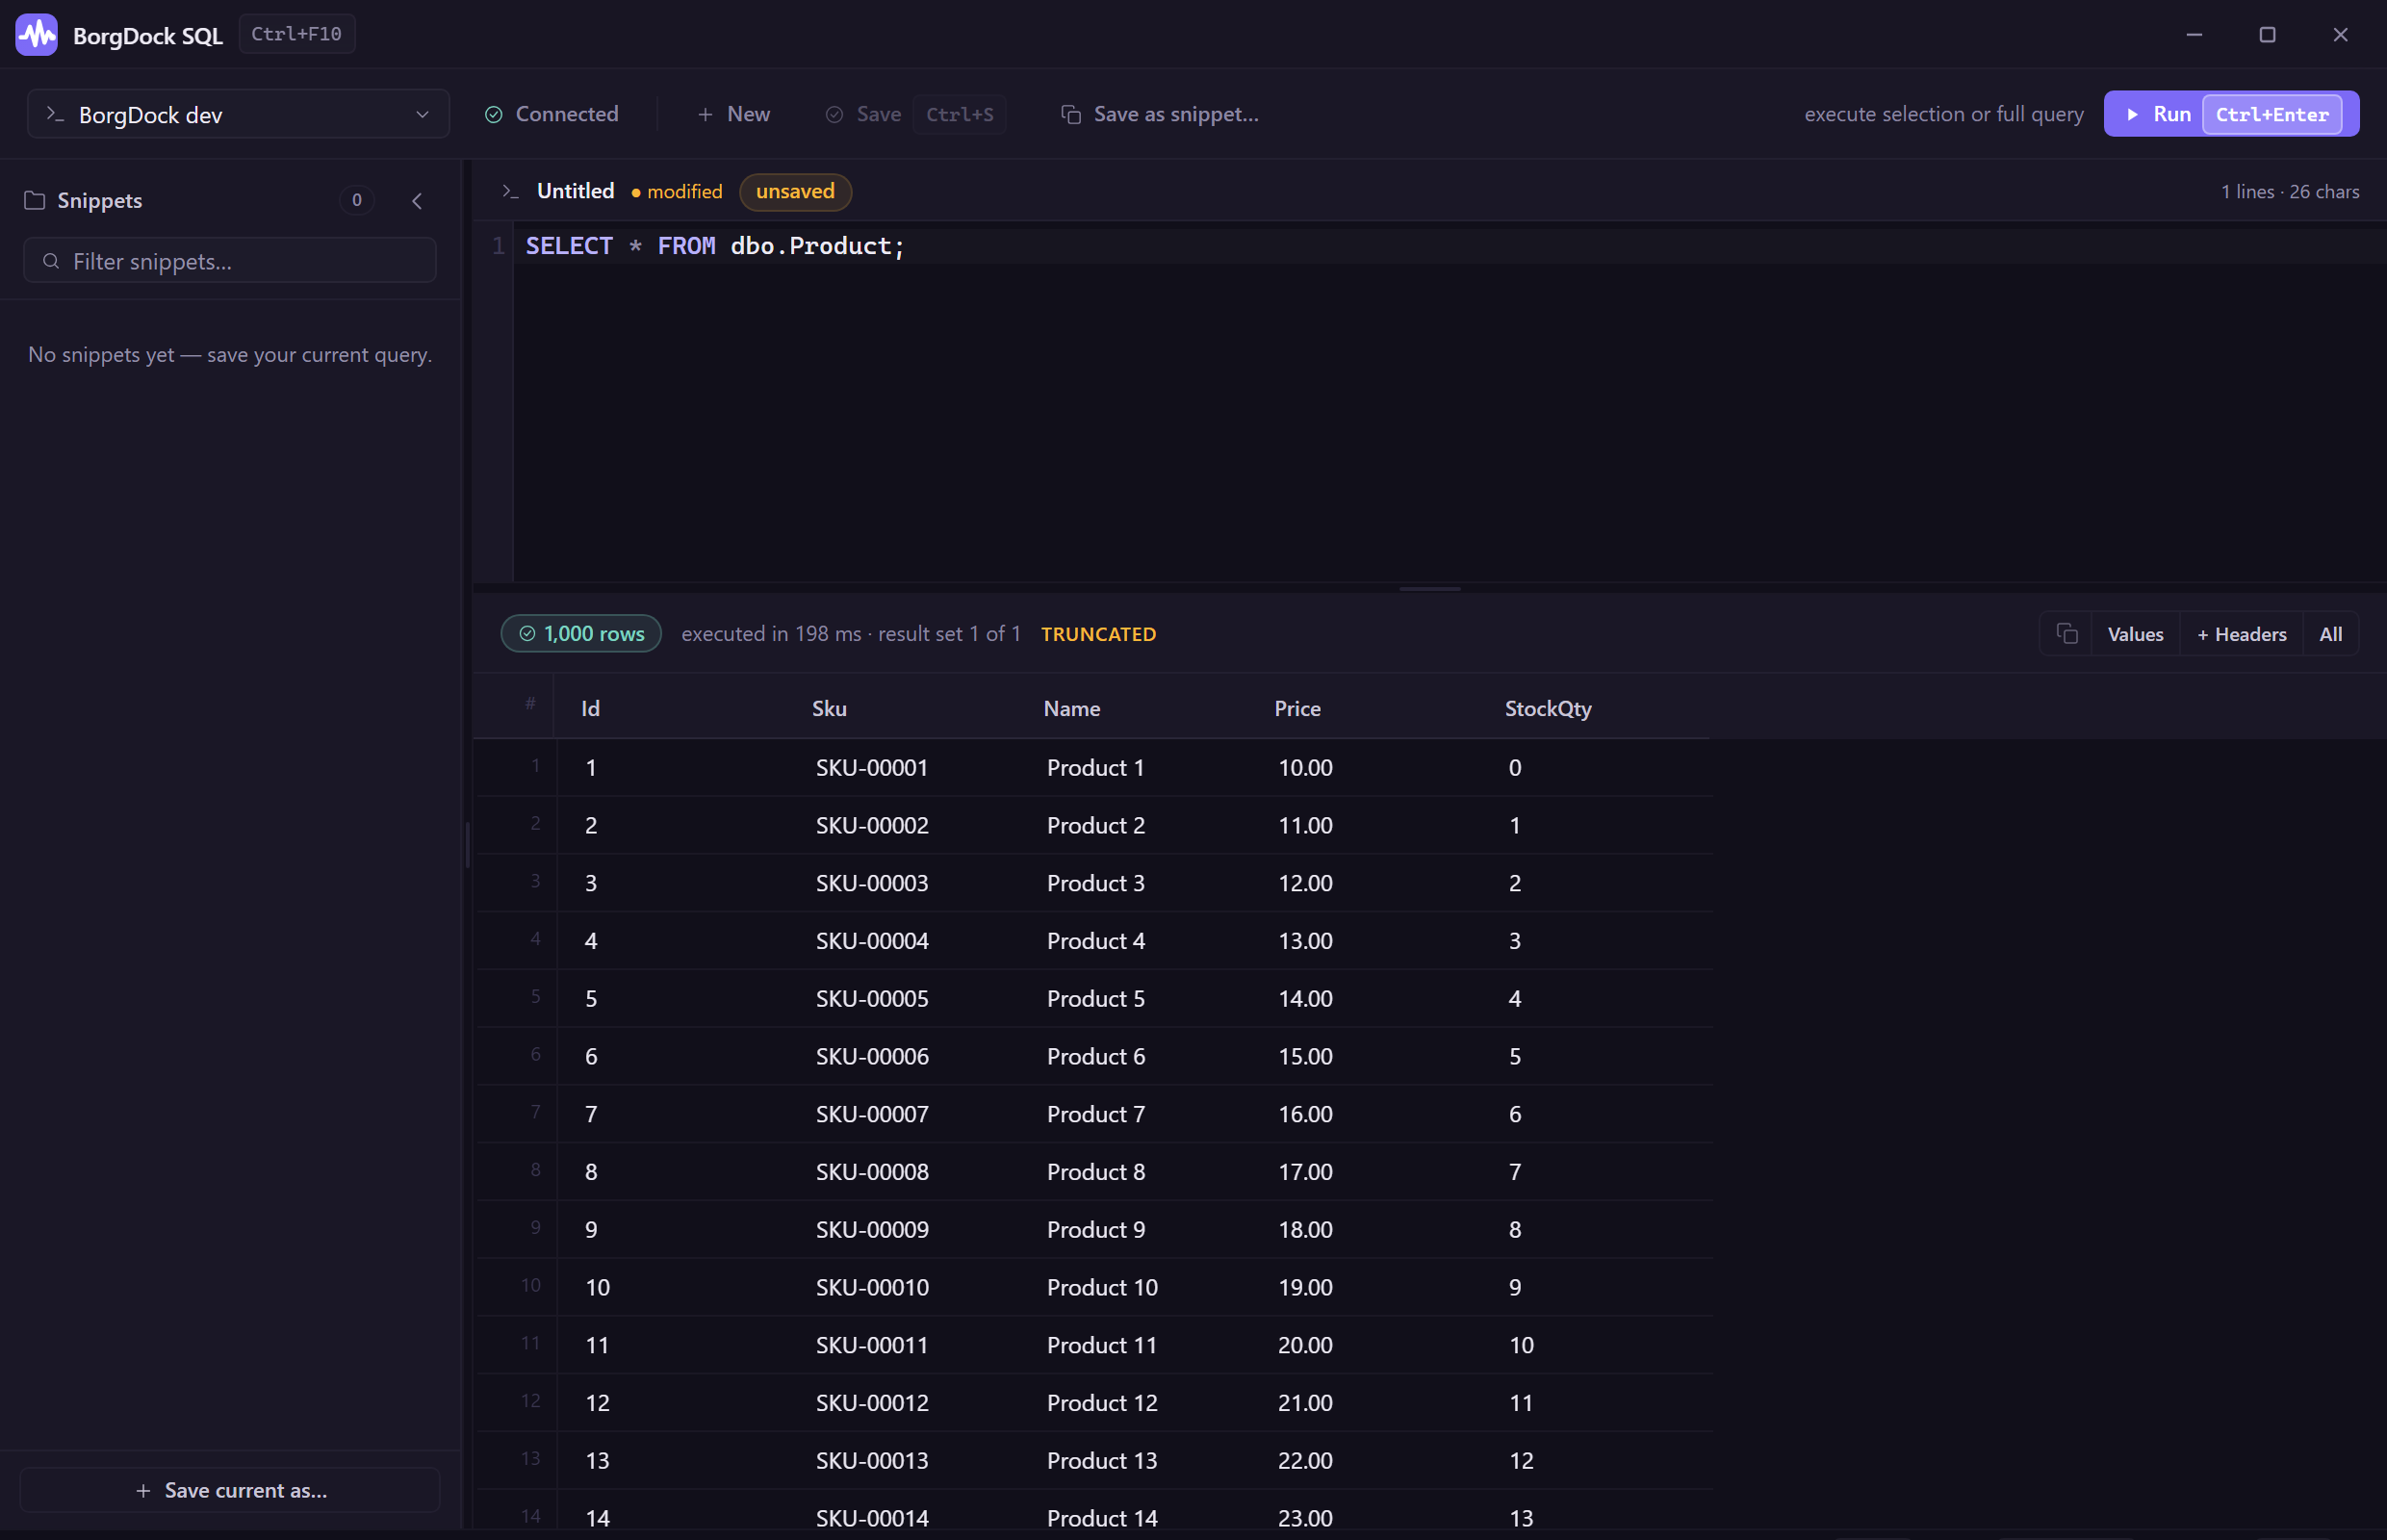This screenshot has width=2387, height=1540.
Task: Click the price cell 21.00
Action: (1305, 1403)
